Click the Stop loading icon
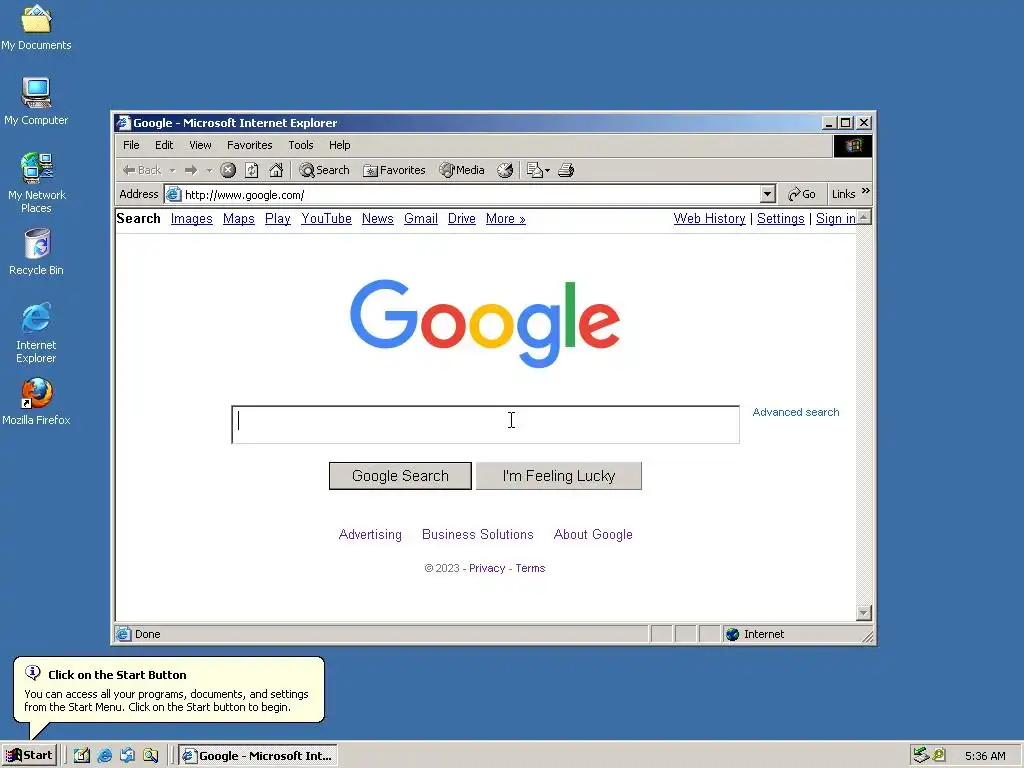1024x768 pixels. point(228,170)
